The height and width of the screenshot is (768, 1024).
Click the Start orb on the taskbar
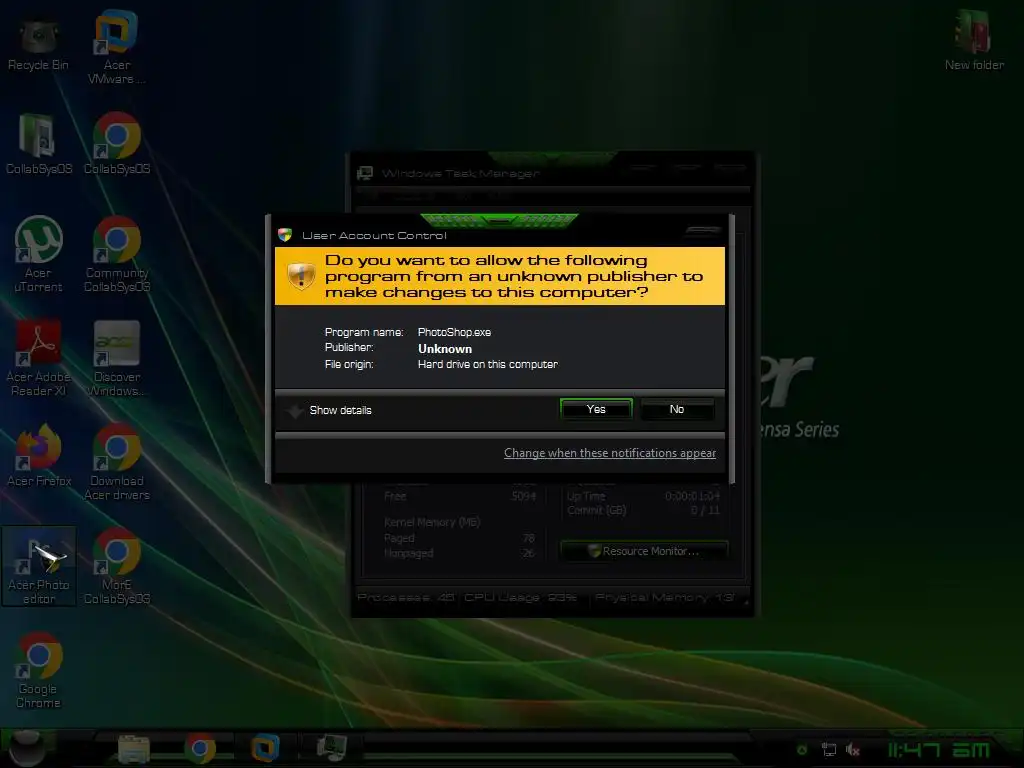26,748
